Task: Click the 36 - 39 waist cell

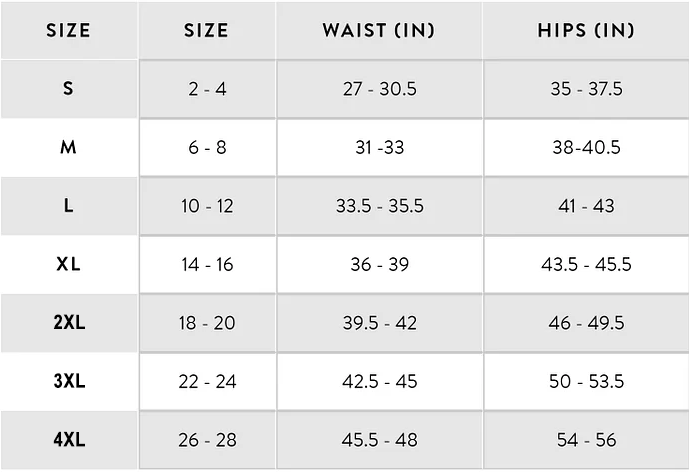Action: coord(379,265)
